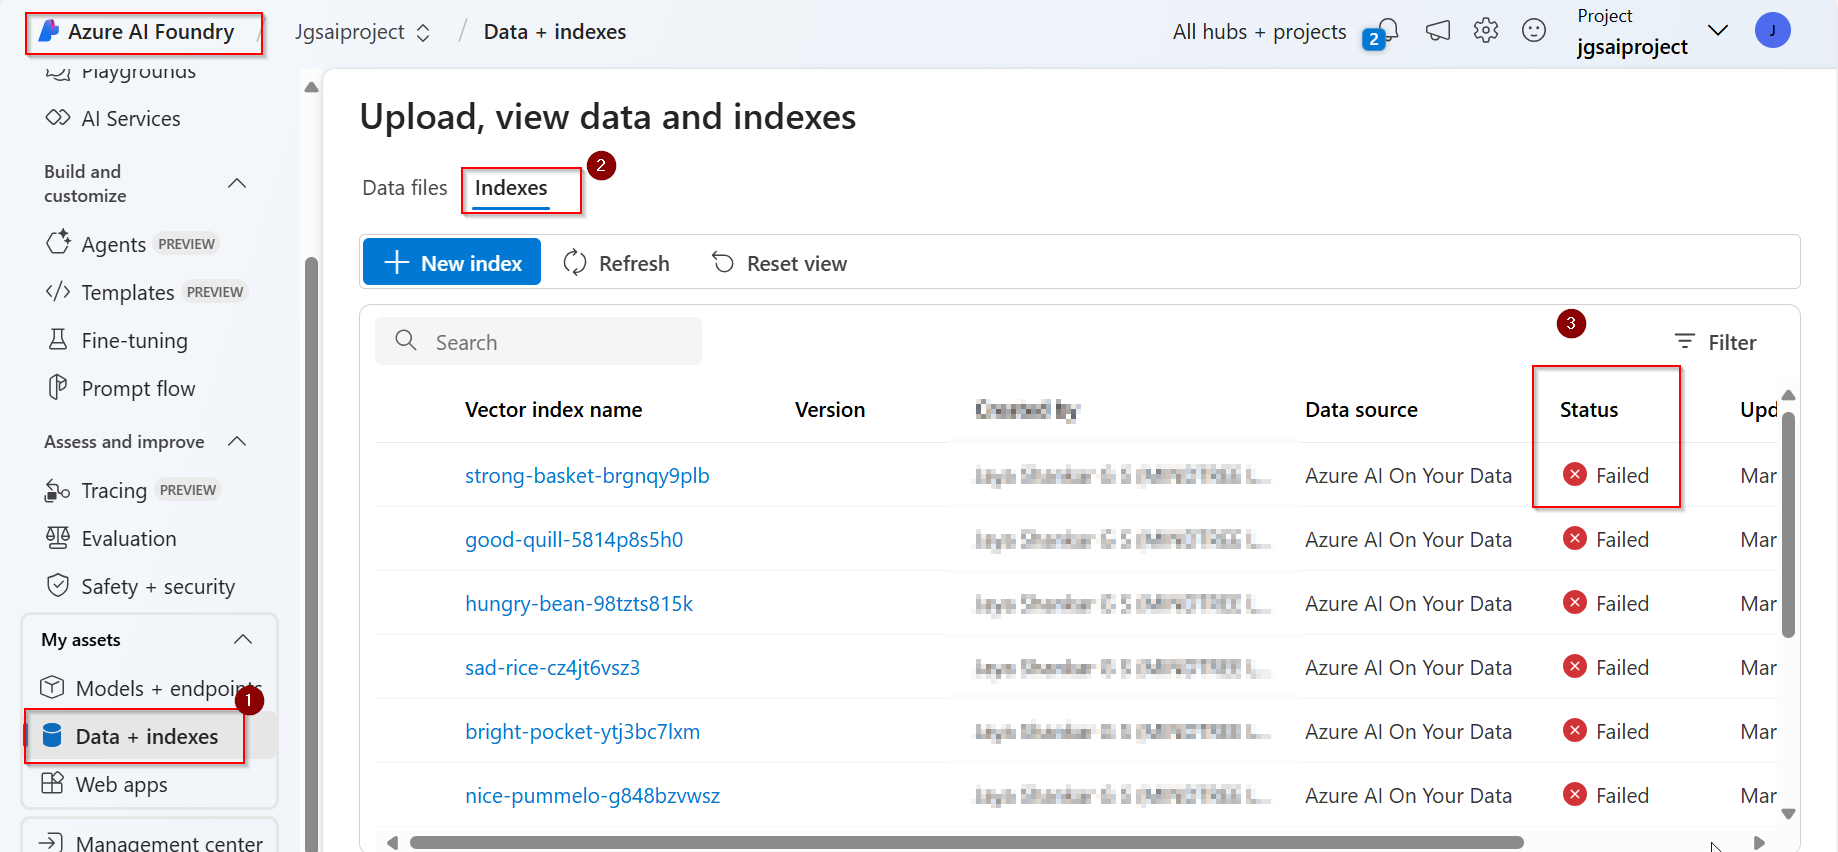Click the Version column header
The image size is (1838, 852).
click(830, 410)
